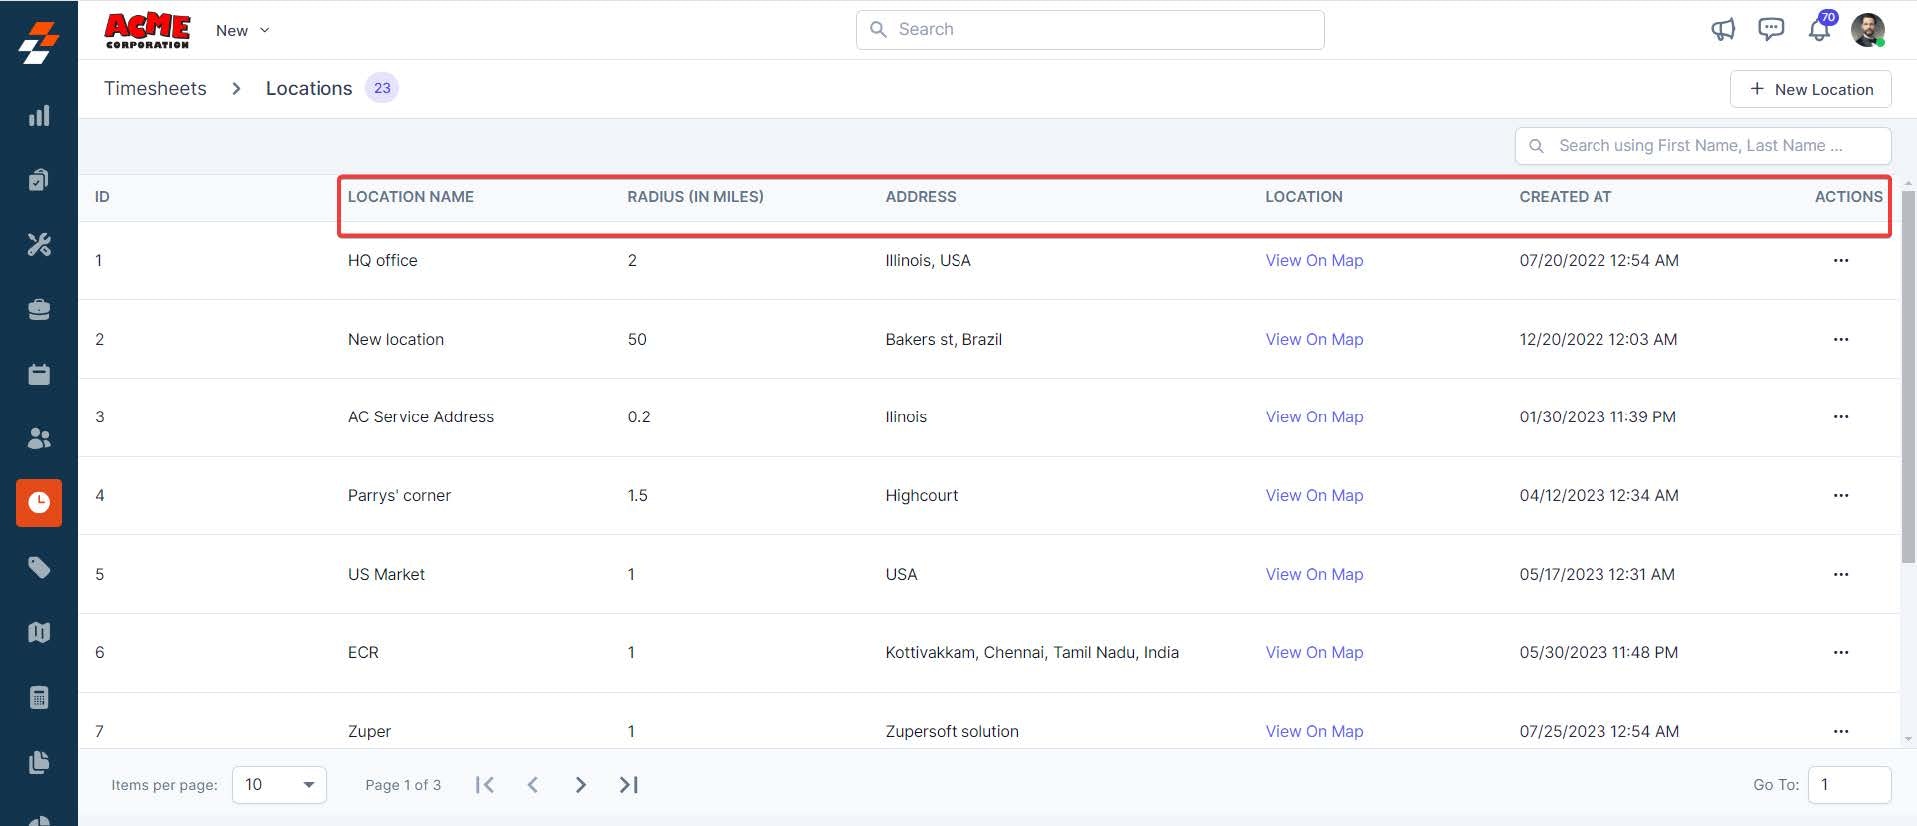Sort by Location Name column header
1917x826 pixels.
(411, 197)
